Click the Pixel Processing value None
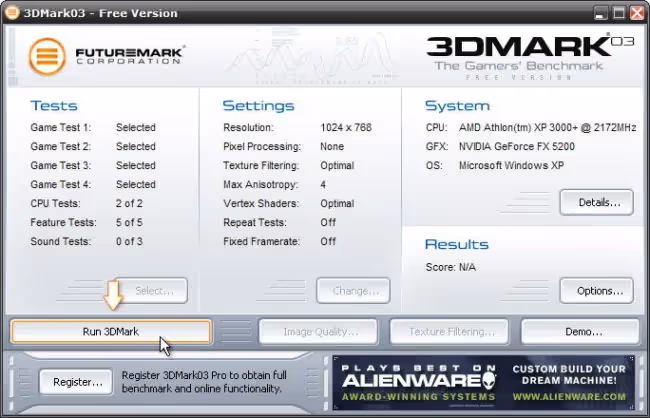The image size is (650, 418). click(332, 146)
